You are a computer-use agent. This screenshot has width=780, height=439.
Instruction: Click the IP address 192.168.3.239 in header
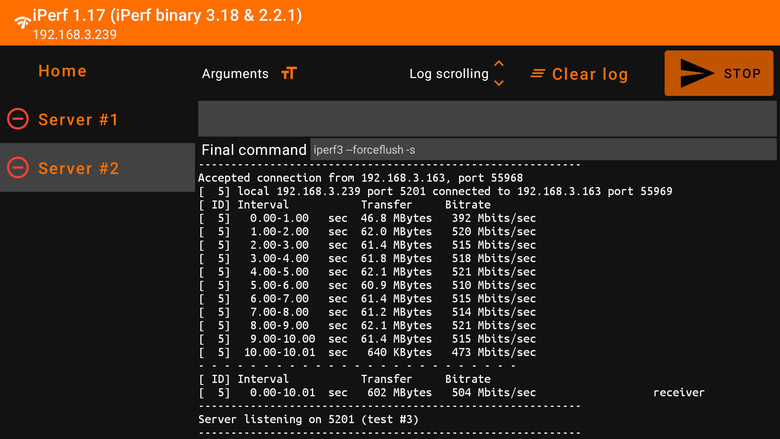click(75, 35)
